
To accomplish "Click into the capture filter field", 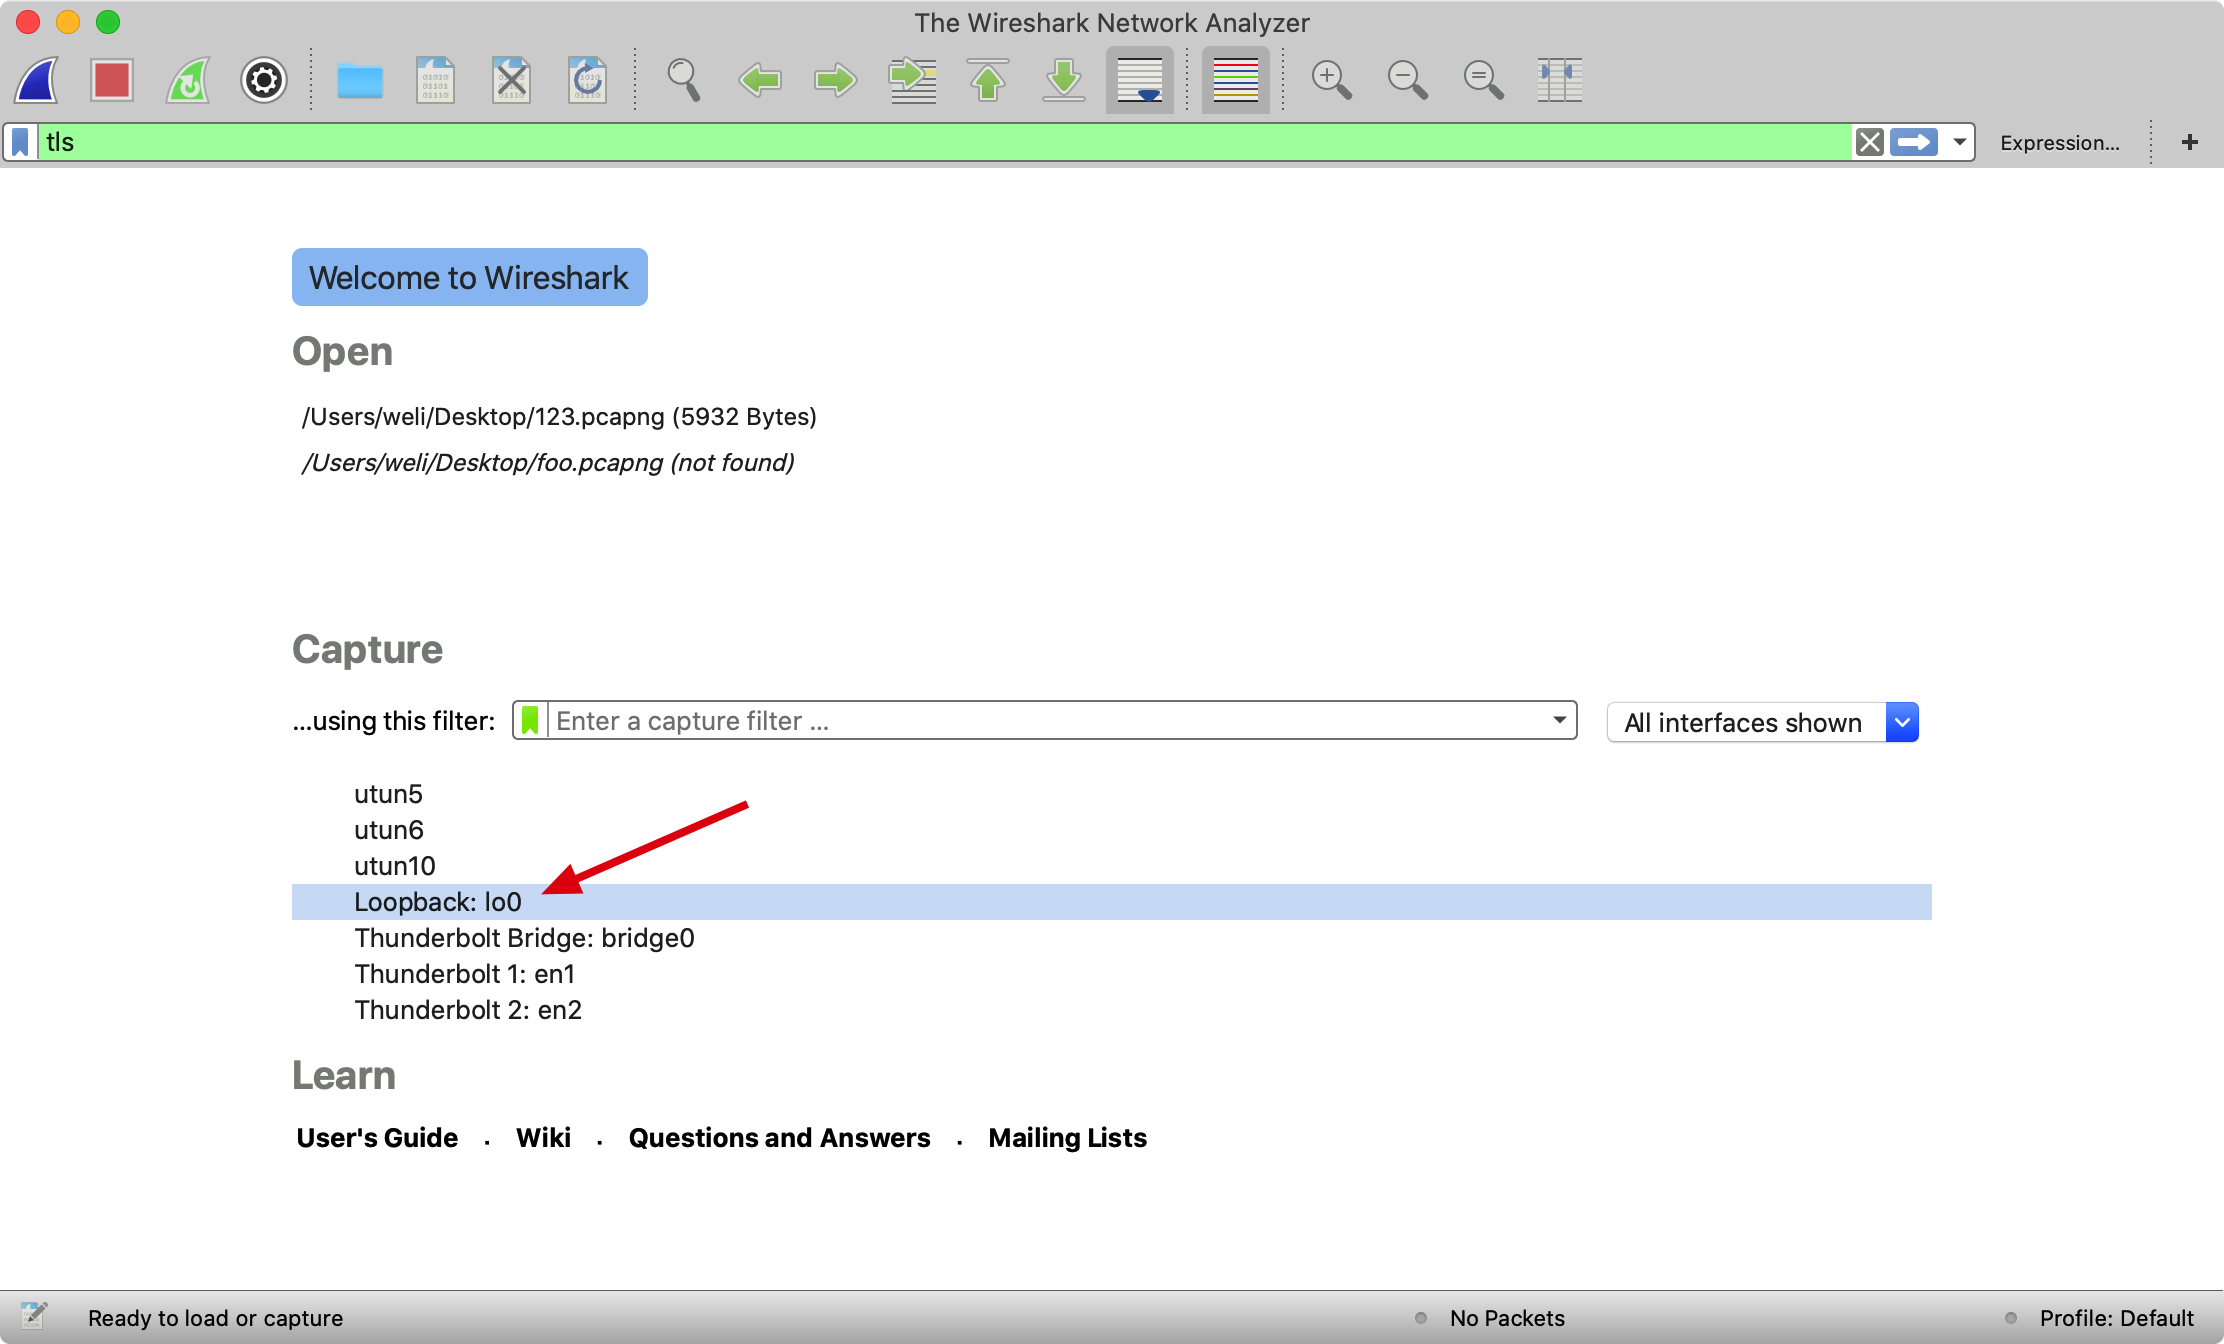I will click(x=1040, y=721).
